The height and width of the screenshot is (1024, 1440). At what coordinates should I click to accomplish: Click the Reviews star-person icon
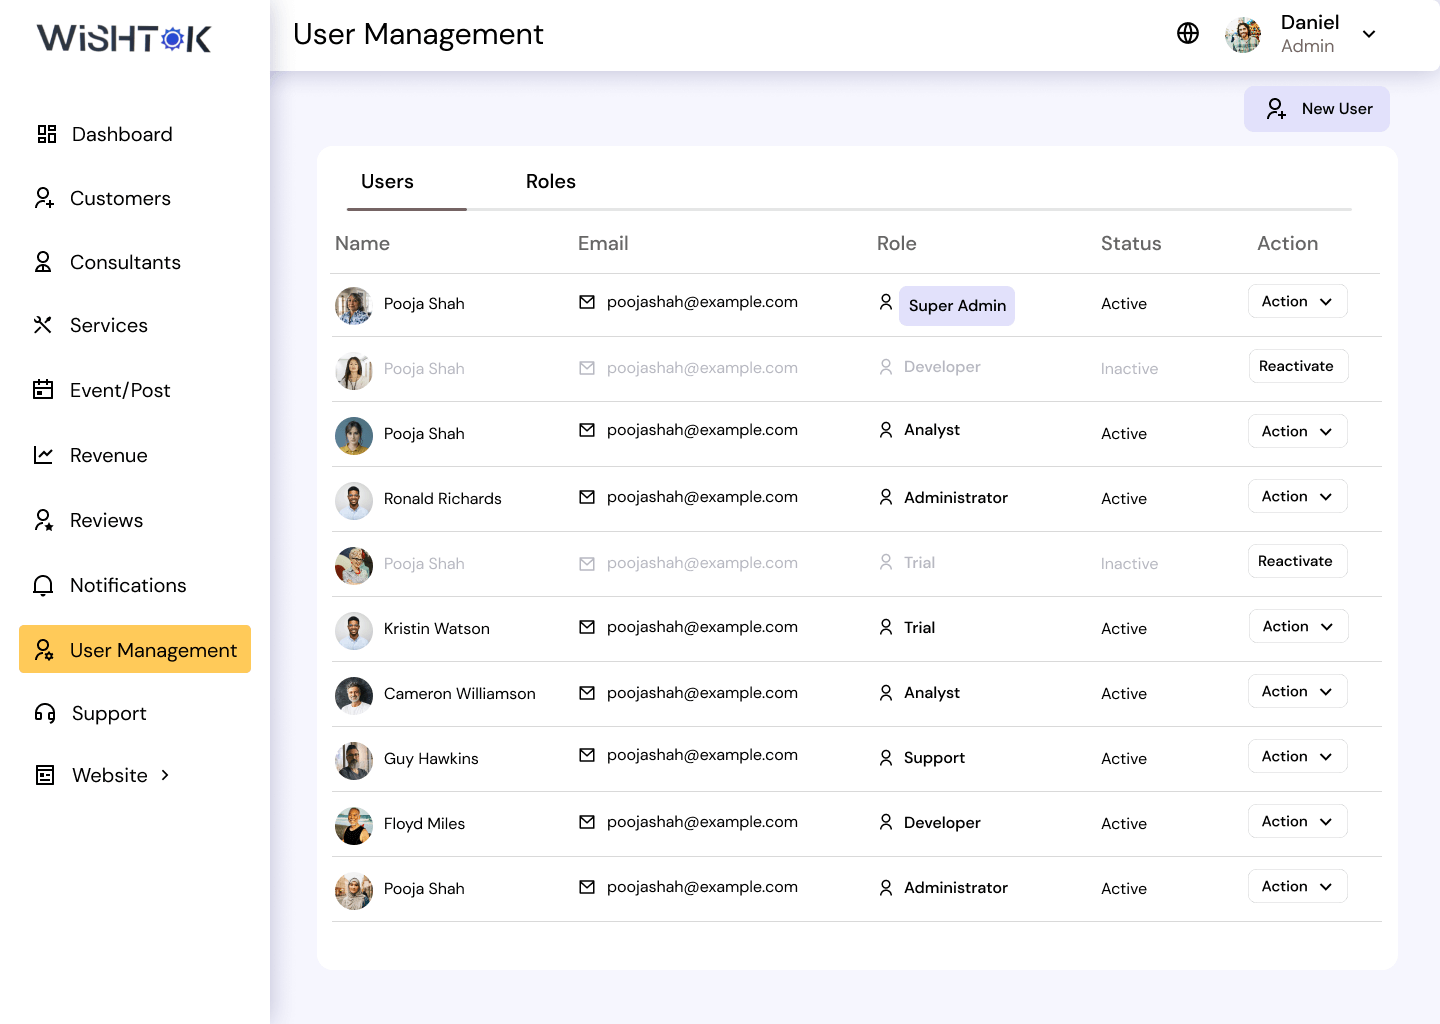[x=43, y=520]
